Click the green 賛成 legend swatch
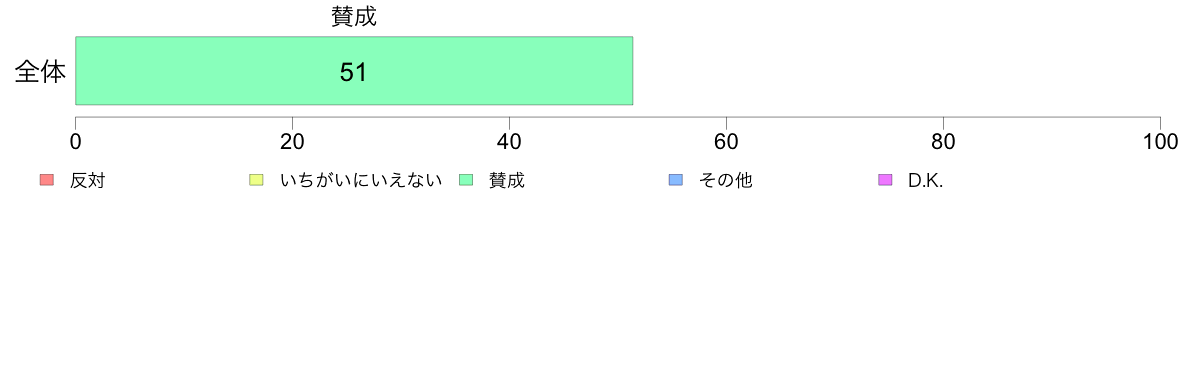 pyautogui.click(x=465, y=180)
